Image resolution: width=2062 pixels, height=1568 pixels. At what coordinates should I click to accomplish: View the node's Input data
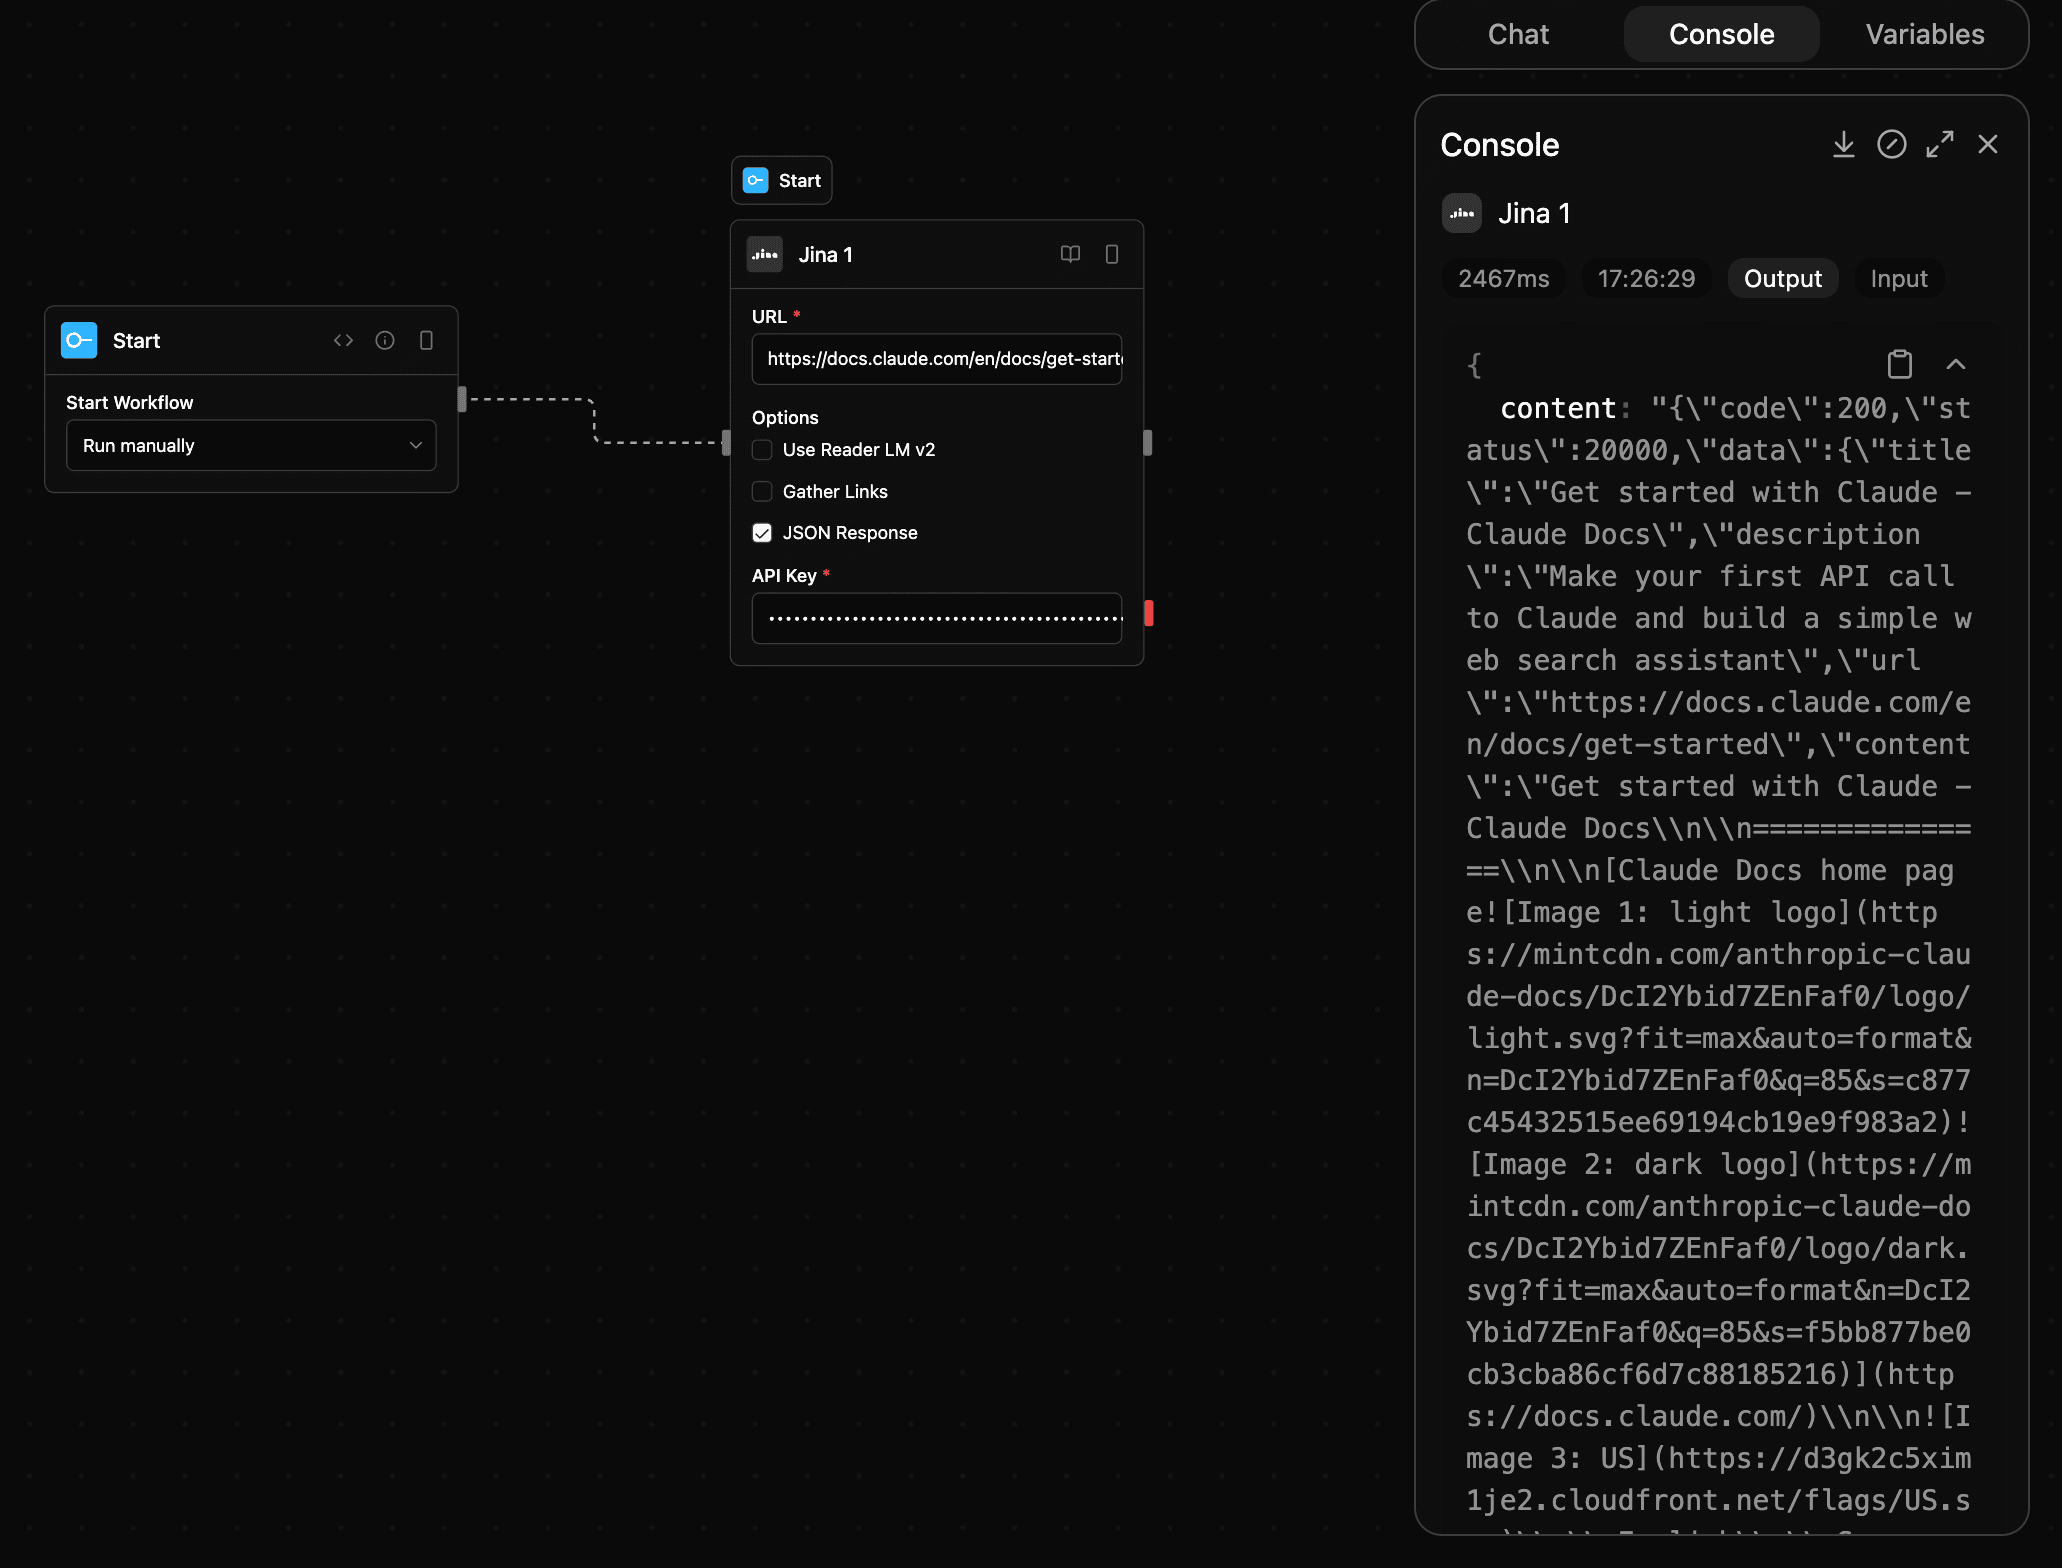tap(1898, 278)
